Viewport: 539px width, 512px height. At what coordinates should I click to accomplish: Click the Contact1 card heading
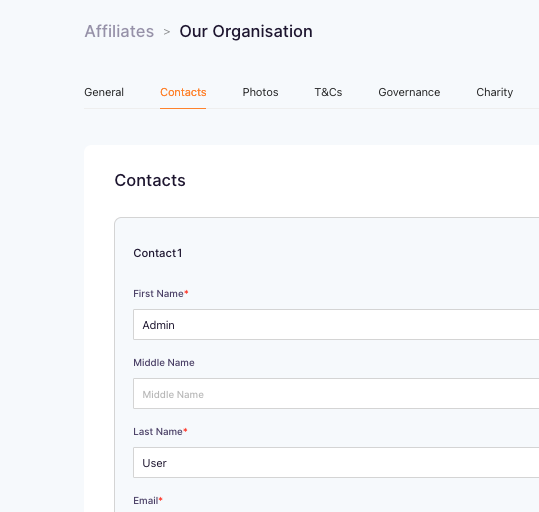pos(158,253)
